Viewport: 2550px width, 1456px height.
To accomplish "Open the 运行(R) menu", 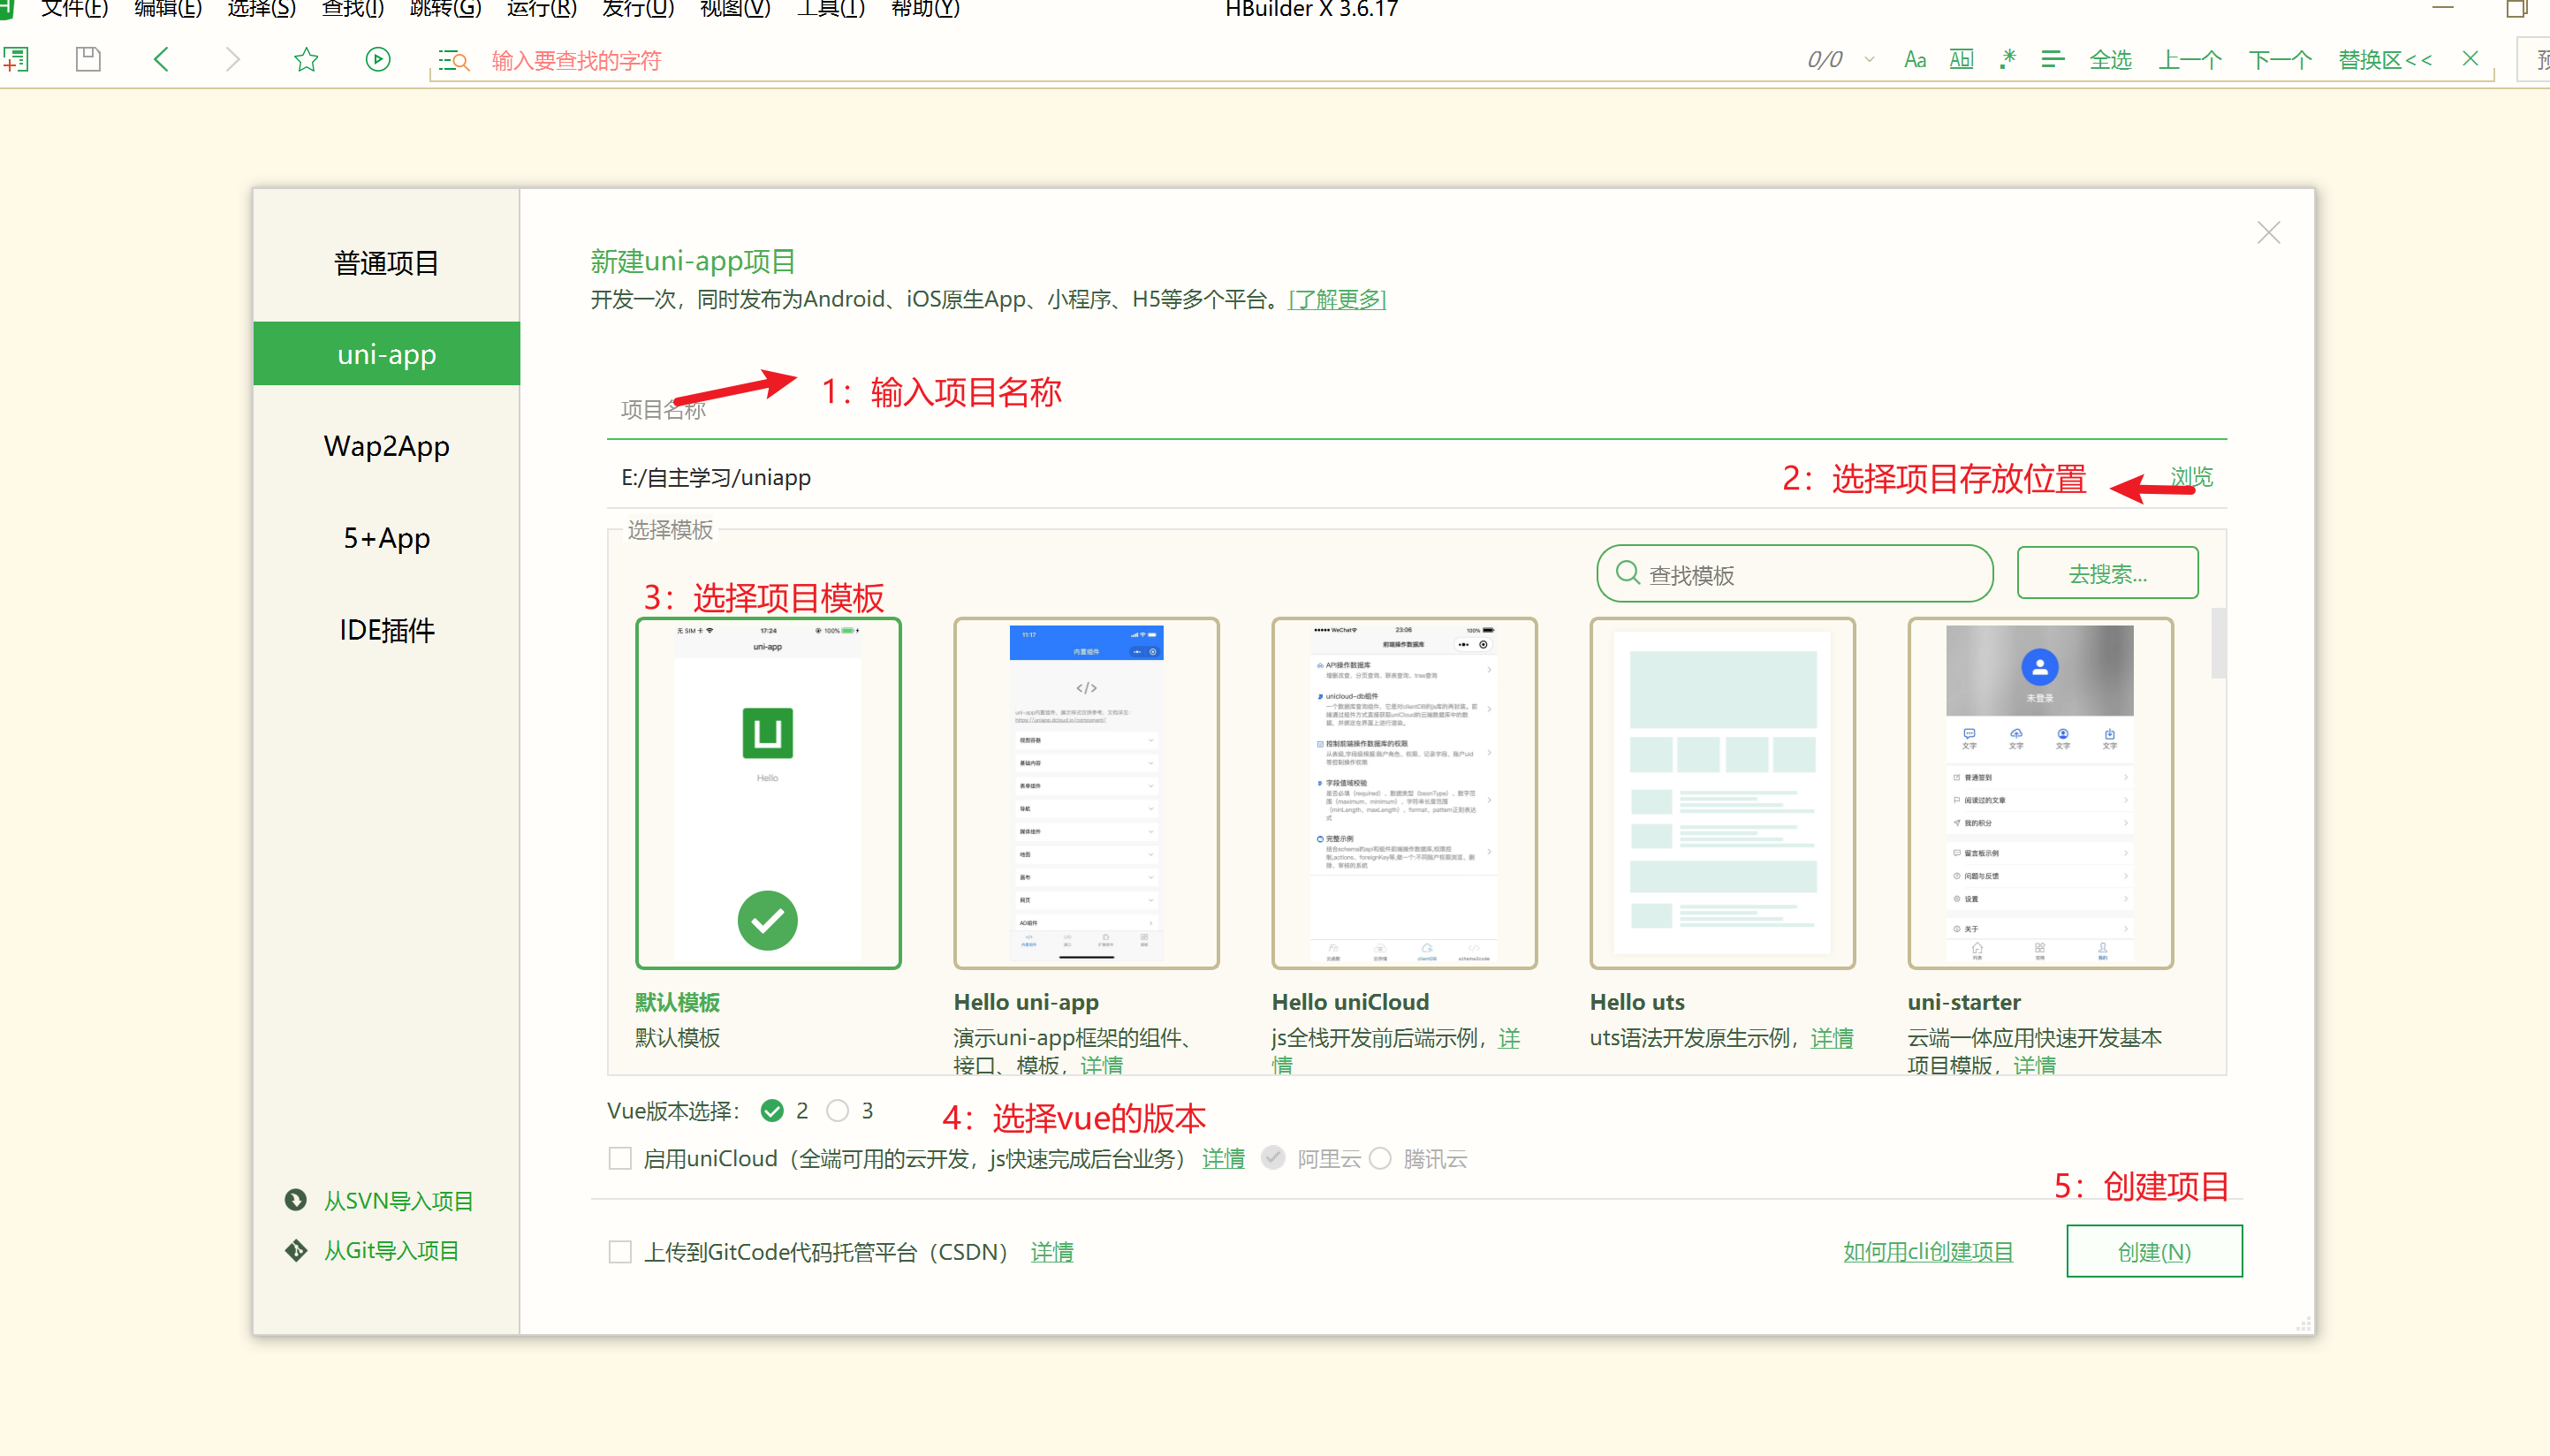I will coord(541,9).
